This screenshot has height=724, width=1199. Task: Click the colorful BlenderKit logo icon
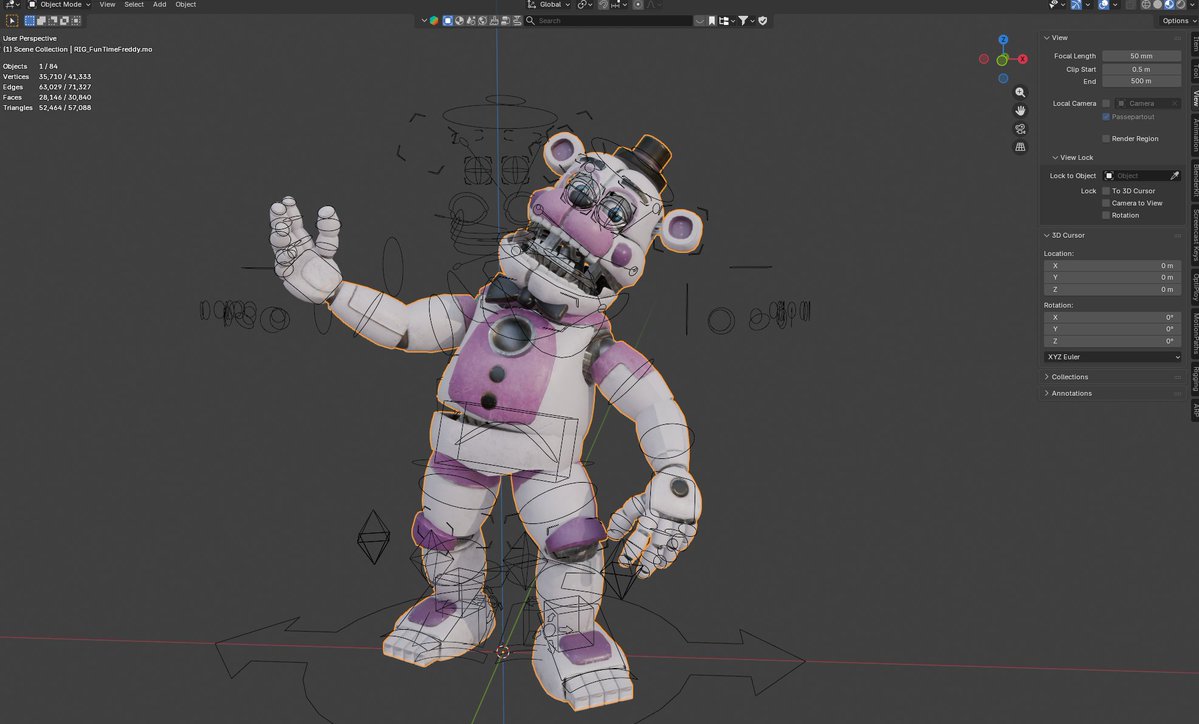coord(434,21)
